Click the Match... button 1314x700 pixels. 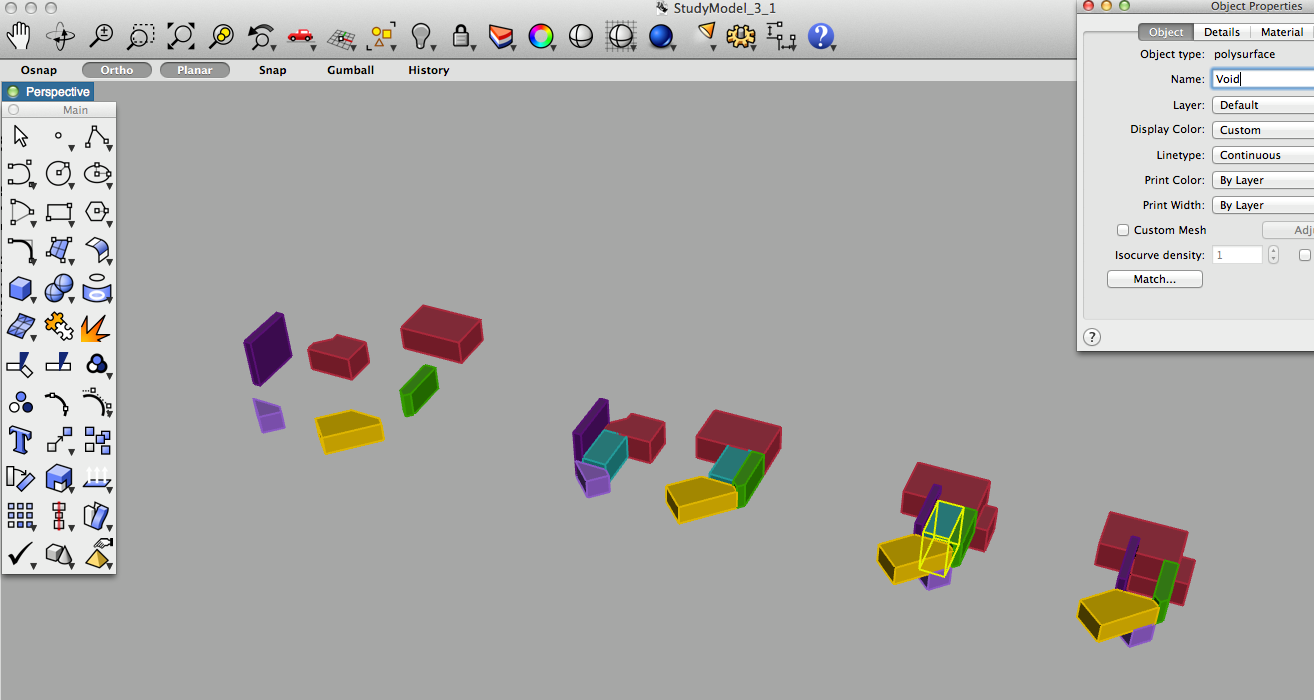pos(1154,279)
